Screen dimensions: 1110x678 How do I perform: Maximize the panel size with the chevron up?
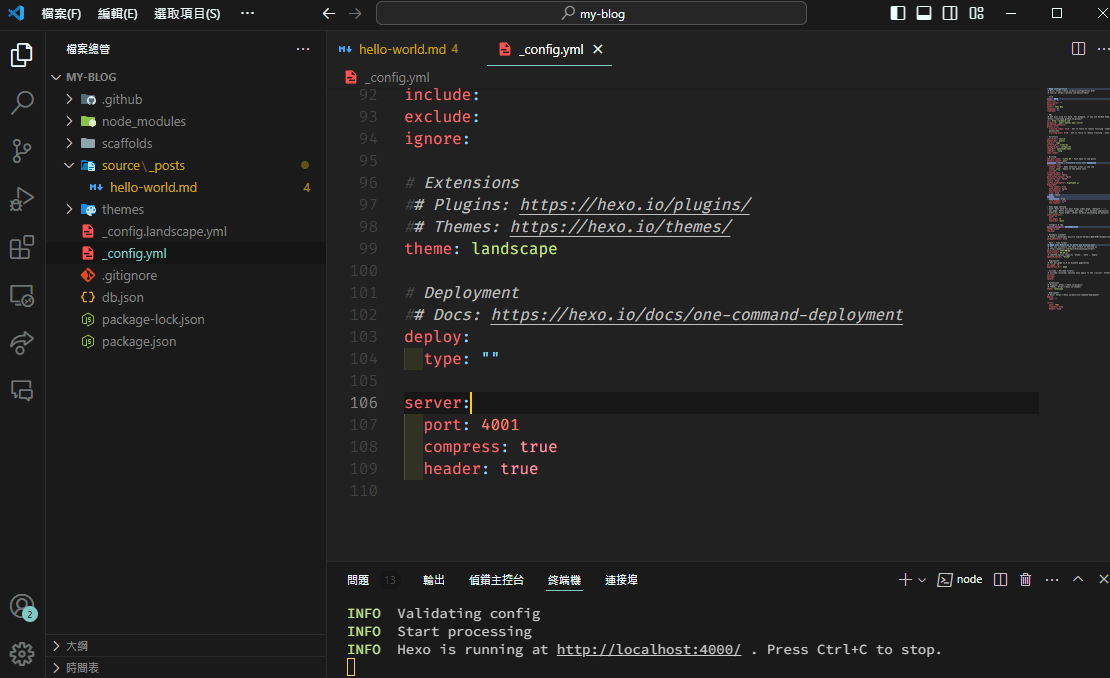1077,580
